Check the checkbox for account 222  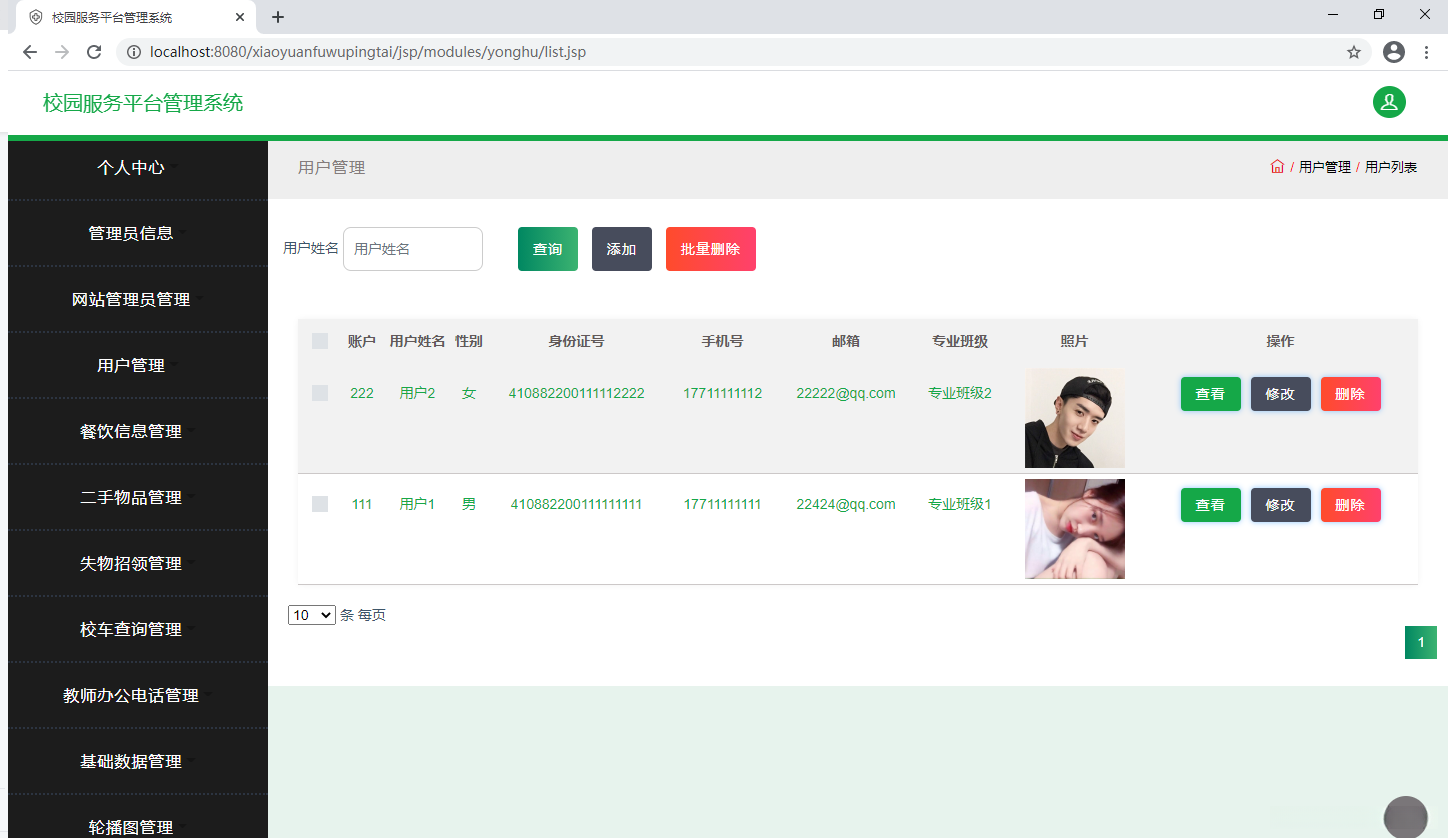tap(320, 392)
